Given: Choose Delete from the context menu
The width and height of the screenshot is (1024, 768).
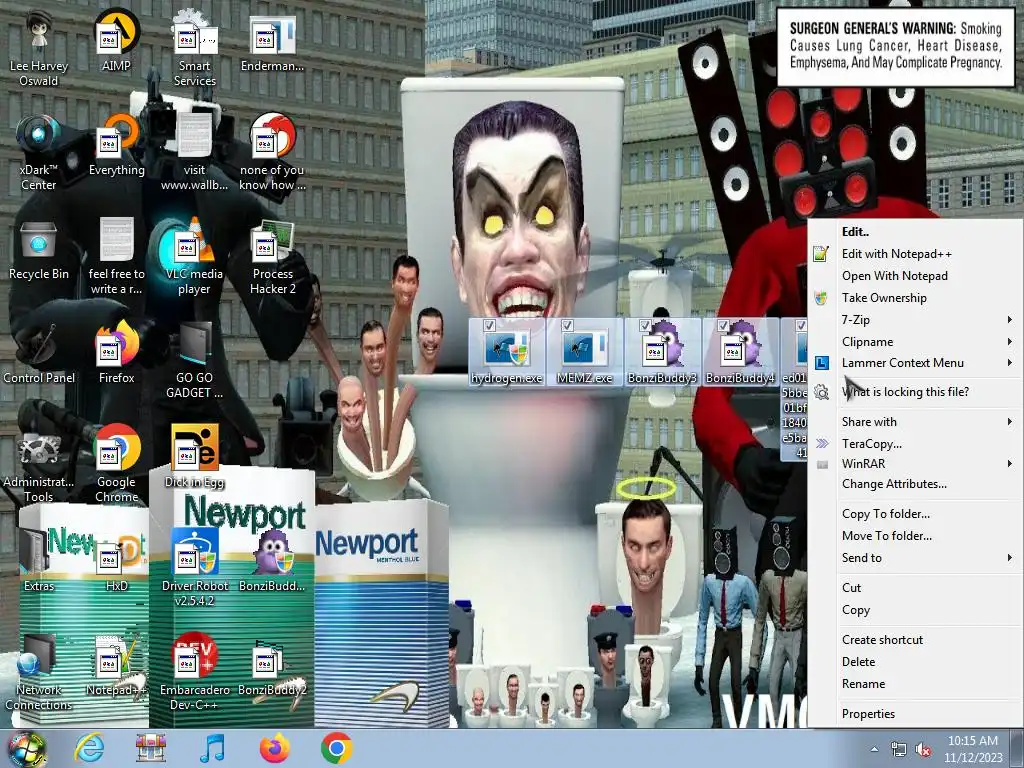Looking at the screenshot, I should point(915,662).
